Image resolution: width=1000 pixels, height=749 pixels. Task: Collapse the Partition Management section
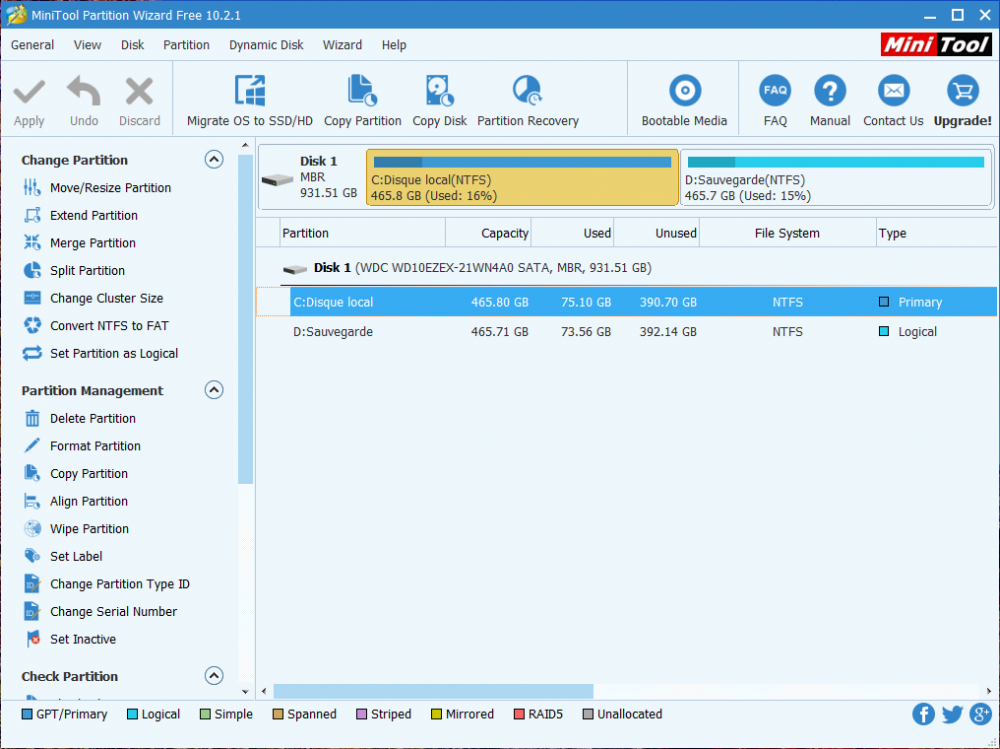coord(214,391)
